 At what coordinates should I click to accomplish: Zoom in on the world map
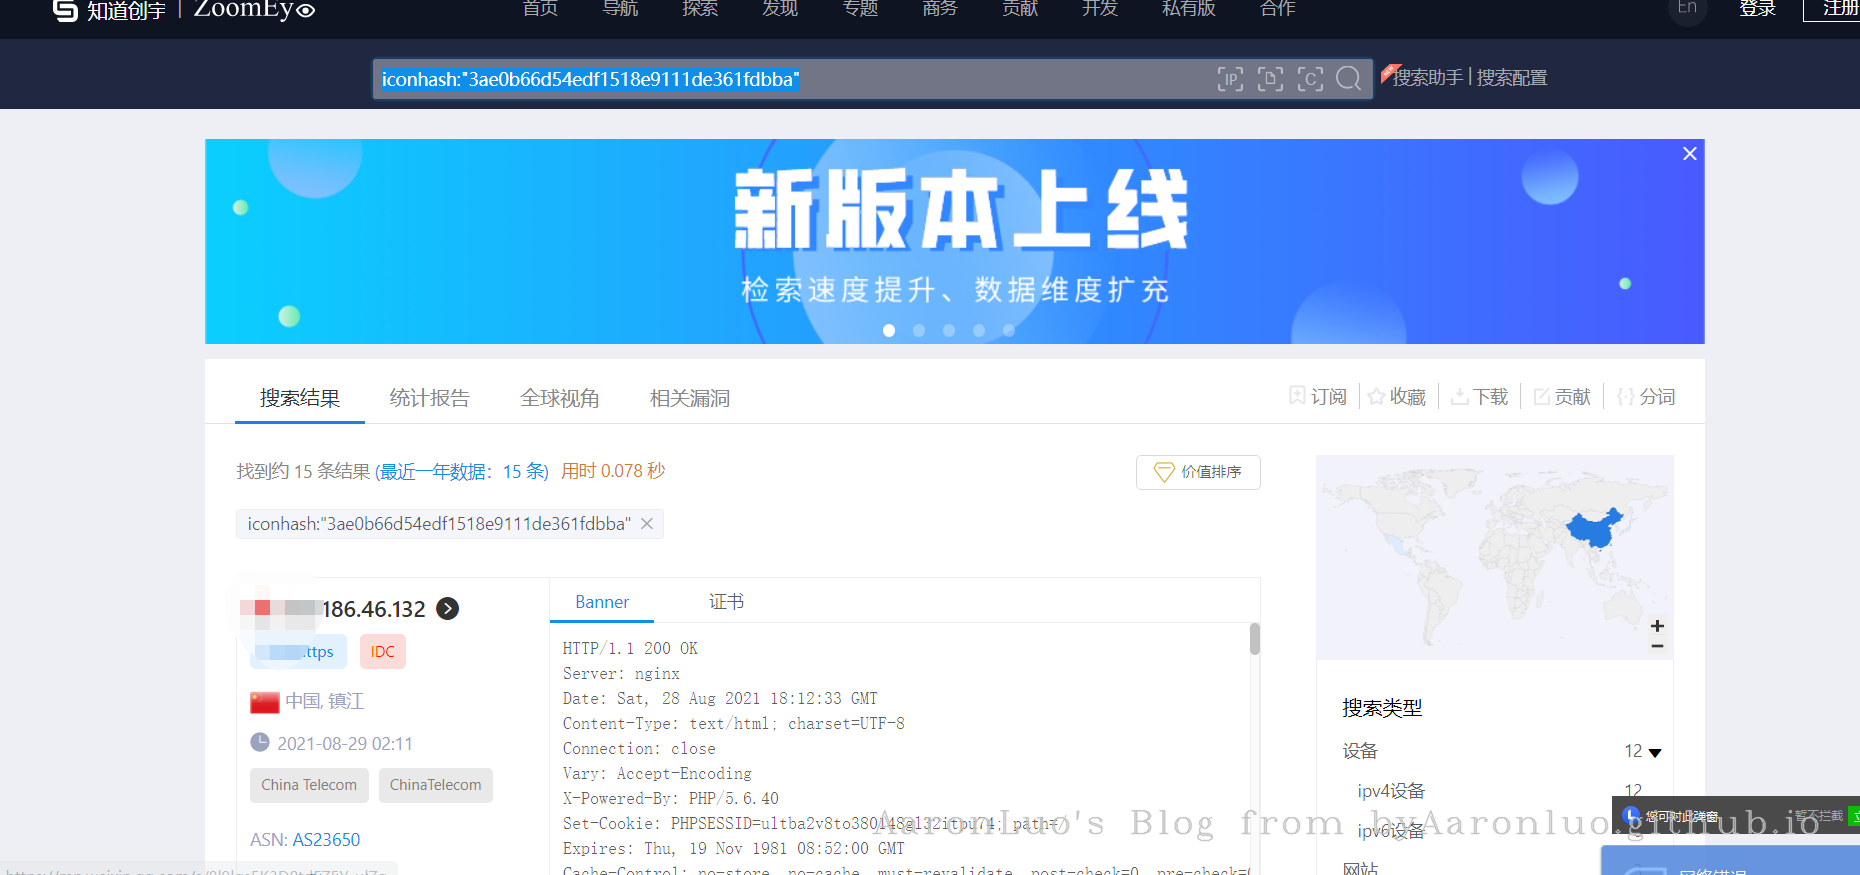pyautogui.click(x=1657, y=626)
